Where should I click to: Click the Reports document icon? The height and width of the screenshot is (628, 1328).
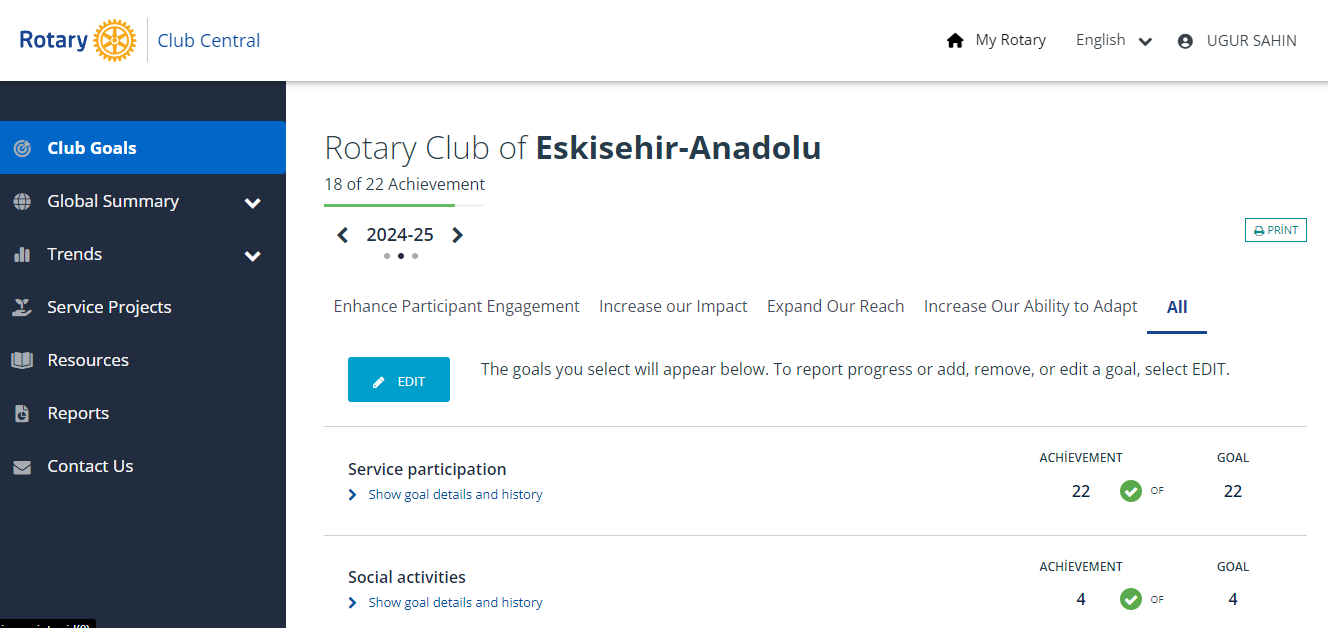(x=22, y=413)
